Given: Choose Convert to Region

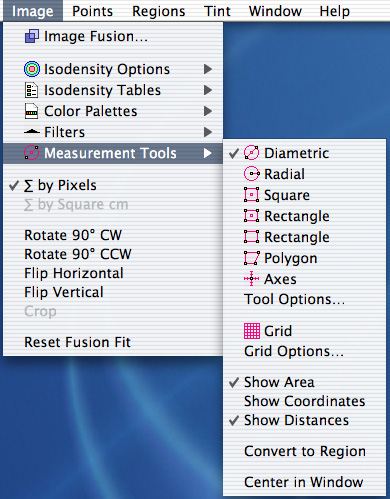Looking at the screenshot, I should (304, 451).
